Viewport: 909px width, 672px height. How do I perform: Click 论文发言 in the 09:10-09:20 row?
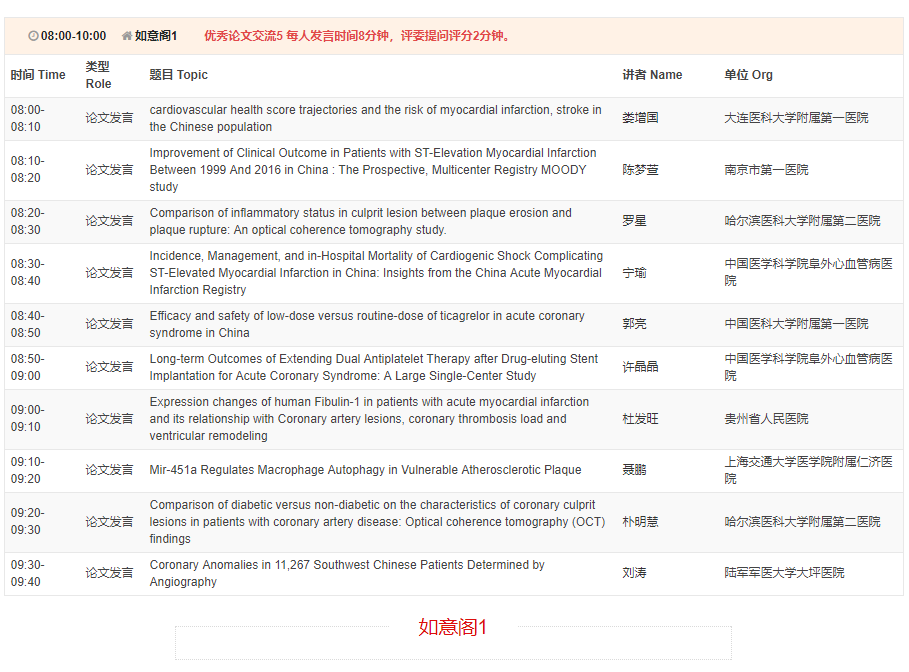110,470
